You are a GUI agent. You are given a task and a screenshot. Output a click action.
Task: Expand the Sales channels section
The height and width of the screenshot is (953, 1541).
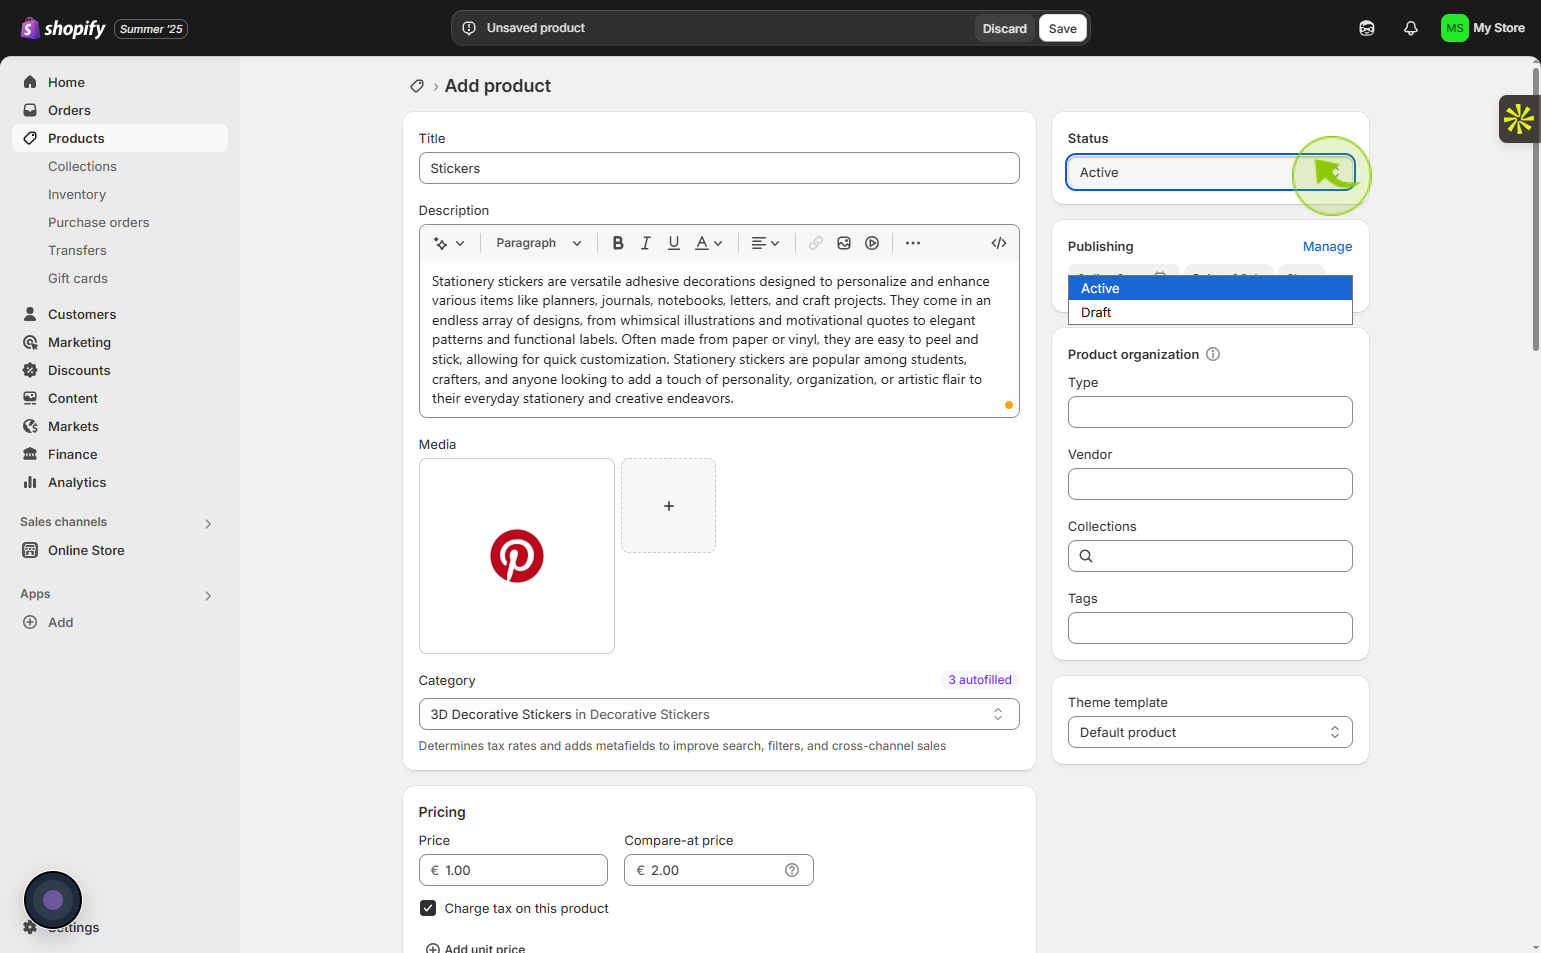tap(208, 523)
